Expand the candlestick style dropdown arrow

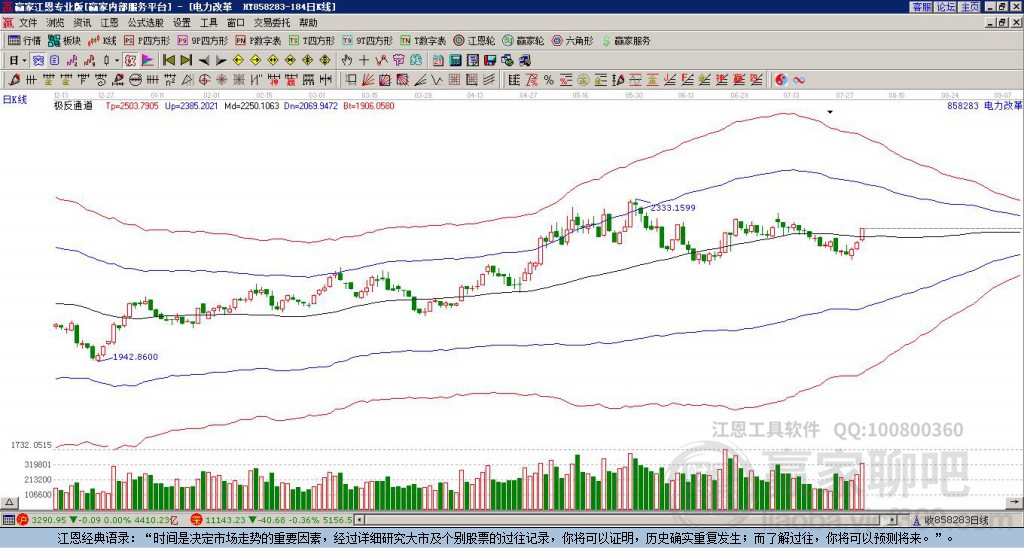point(117,61)
